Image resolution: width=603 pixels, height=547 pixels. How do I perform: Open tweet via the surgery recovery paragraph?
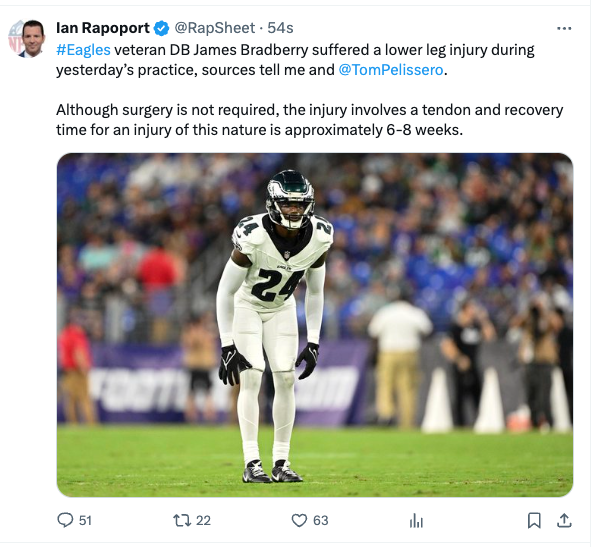pyautogui.click(x=310, y=120)
